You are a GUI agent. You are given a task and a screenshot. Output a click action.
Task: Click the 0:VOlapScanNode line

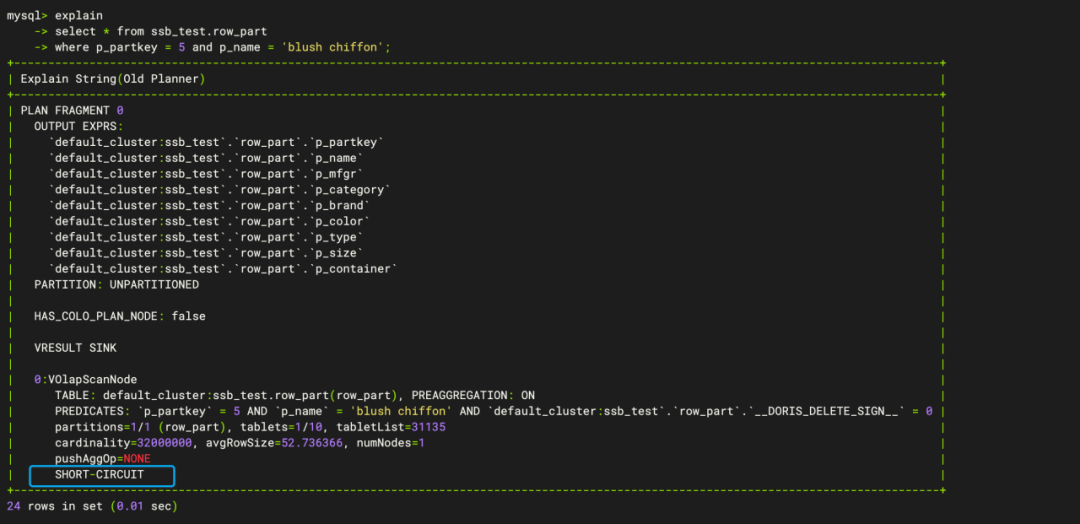click(x=85, y=379)
